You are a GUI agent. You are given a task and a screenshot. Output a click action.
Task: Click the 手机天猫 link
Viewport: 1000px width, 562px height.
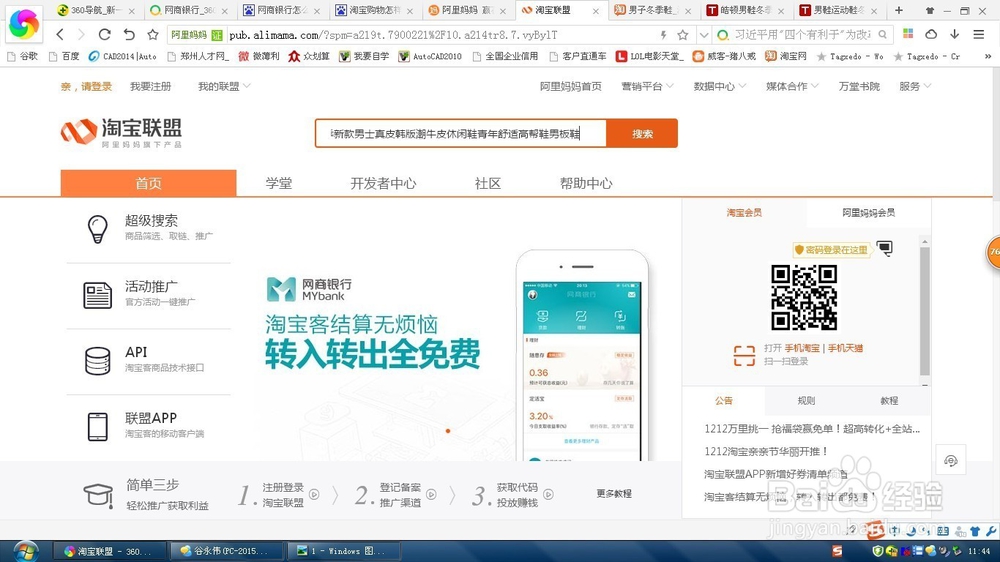[x=845, y=348]
